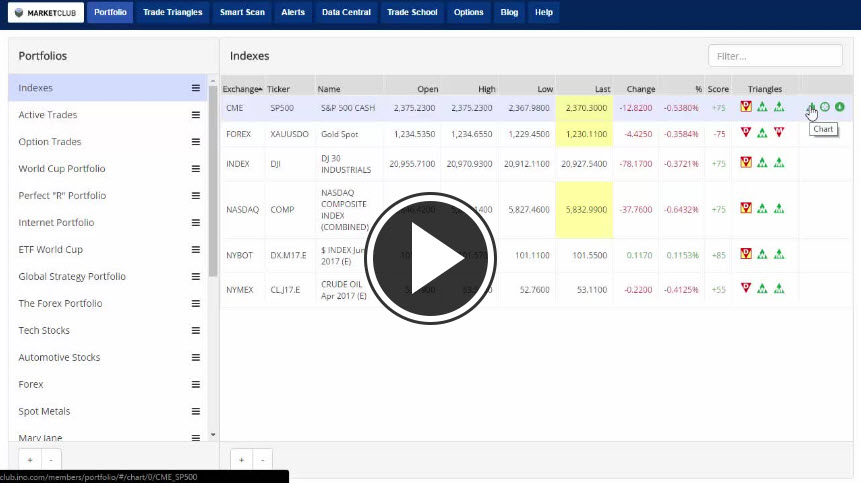Select the Spot Metals portfolio
Viewport: 861px width, 483px height.
108,411
